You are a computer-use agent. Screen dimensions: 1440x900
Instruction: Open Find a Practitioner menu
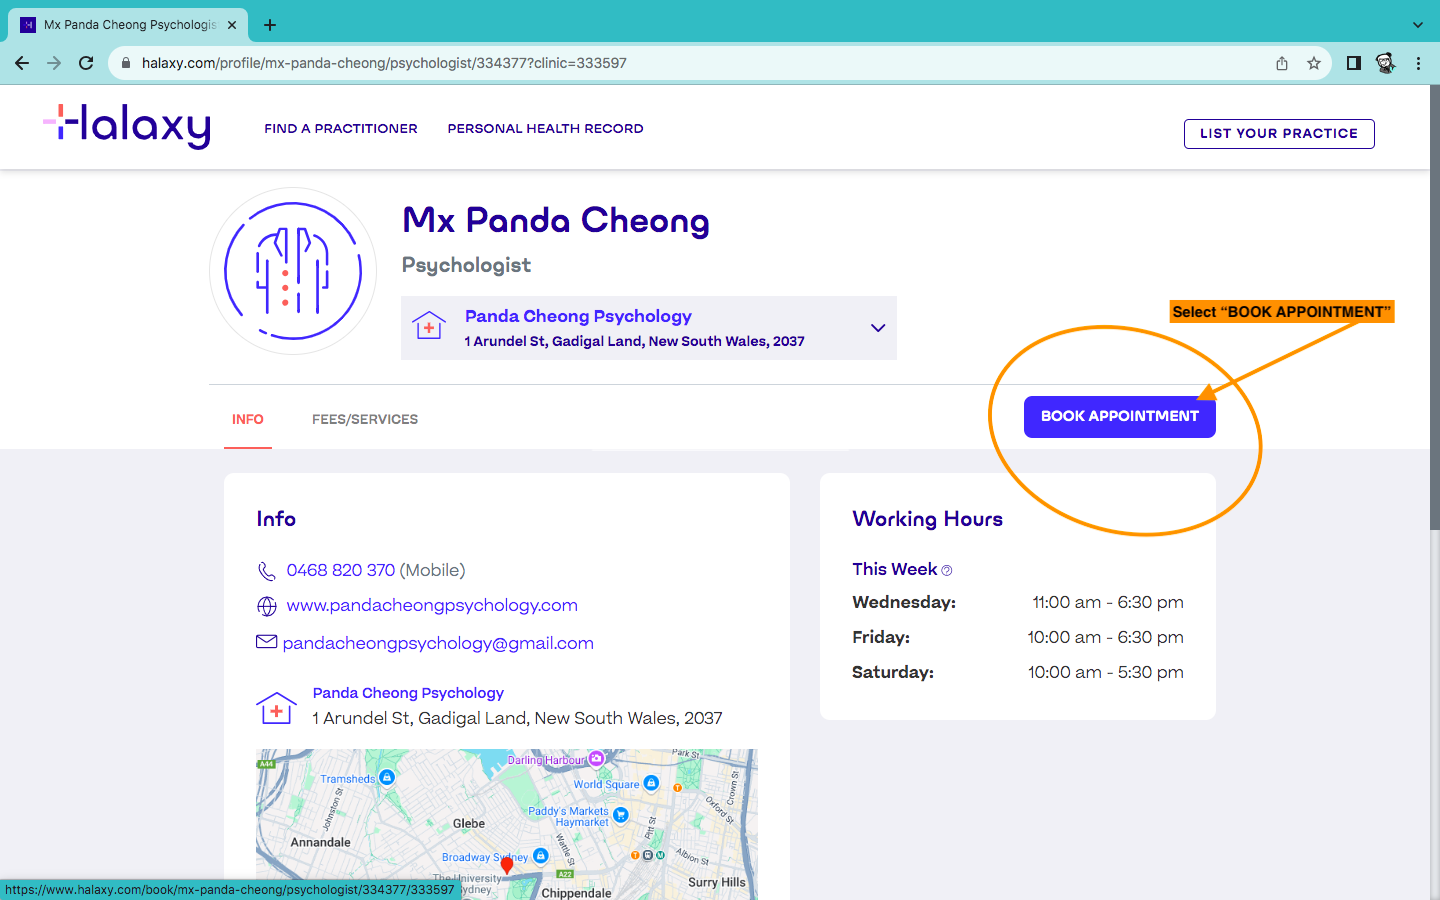pyautogui.click(x=341, y=128)
